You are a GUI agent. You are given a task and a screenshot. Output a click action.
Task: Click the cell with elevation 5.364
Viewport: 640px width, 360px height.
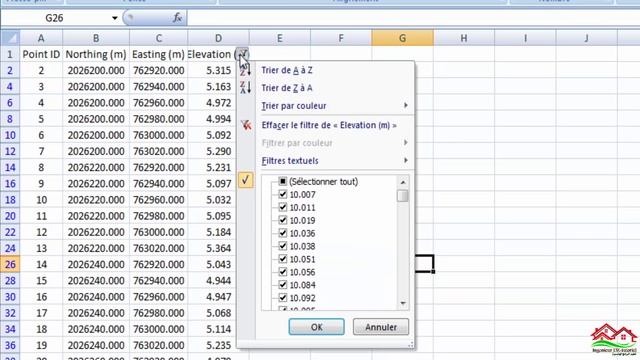pos(212,248)
